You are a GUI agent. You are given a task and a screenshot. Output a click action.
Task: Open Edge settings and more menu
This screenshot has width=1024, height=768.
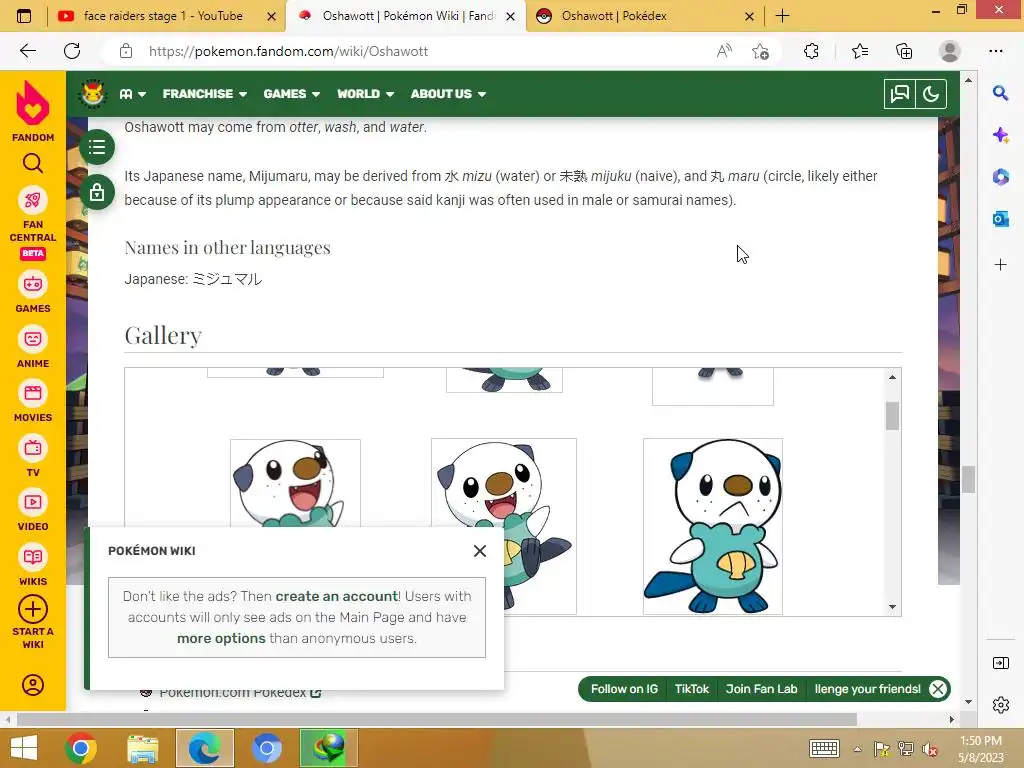pos(995,51)
